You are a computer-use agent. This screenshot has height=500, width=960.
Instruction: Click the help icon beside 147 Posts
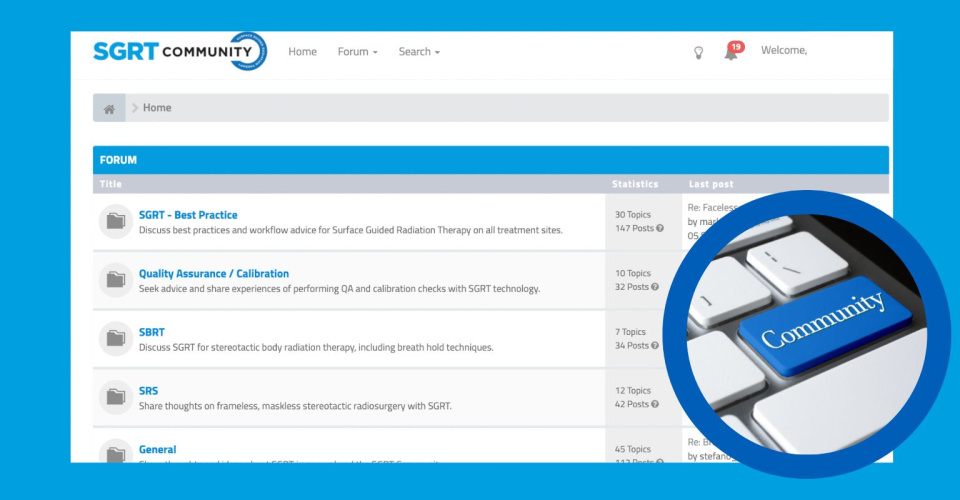pos(659,229)
